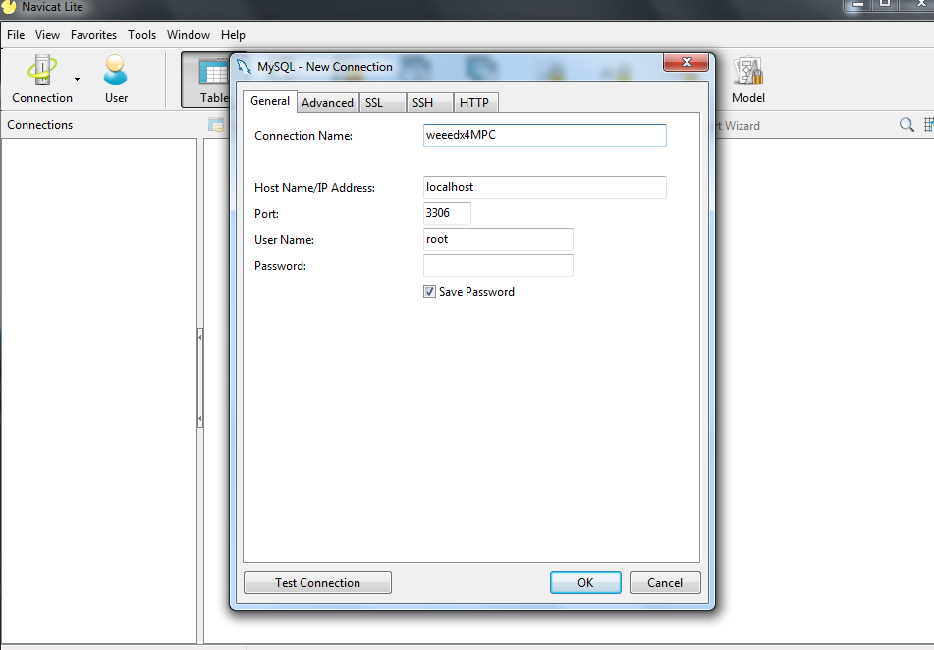Open the File menu
The image size is (934, 650).
point(16,35)
